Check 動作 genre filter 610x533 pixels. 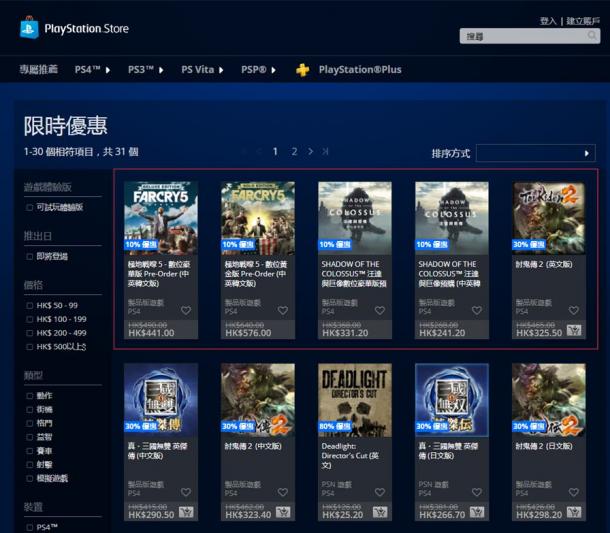pos(29,396)
